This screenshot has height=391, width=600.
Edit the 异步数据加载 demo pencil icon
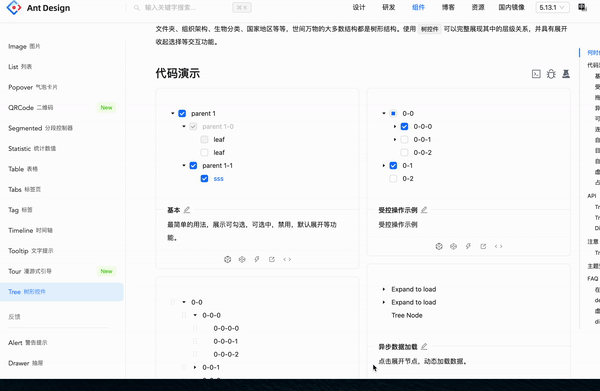[424, 347]
